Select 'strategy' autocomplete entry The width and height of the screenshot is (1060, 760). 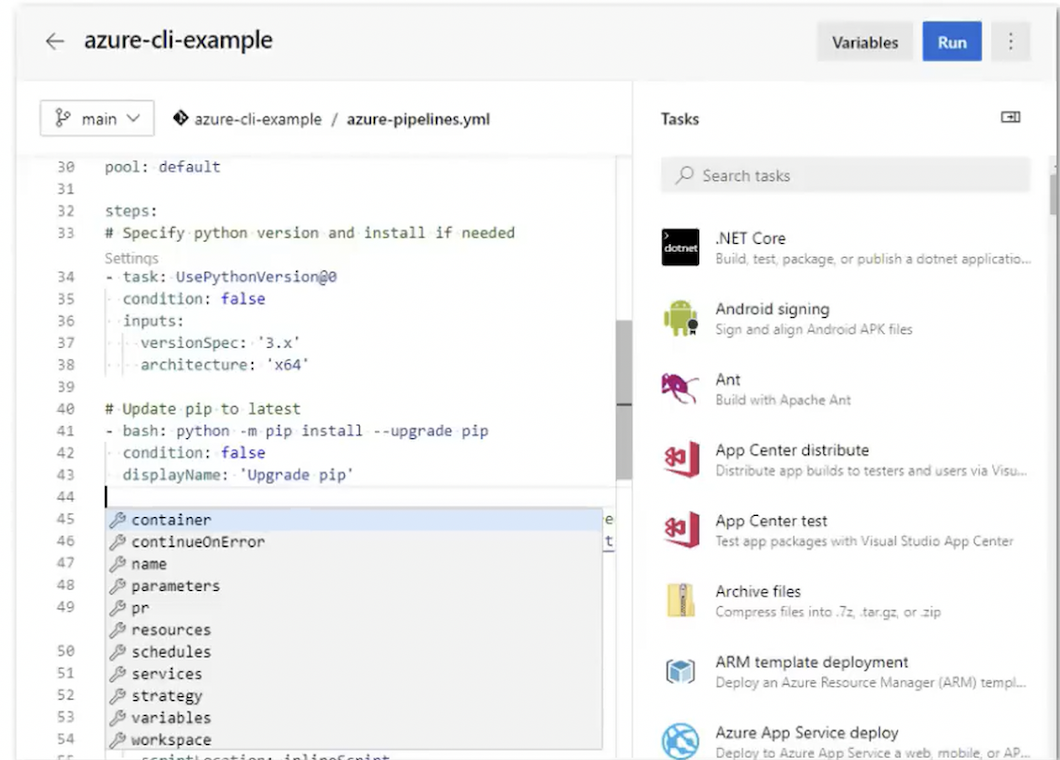point(167,696)
